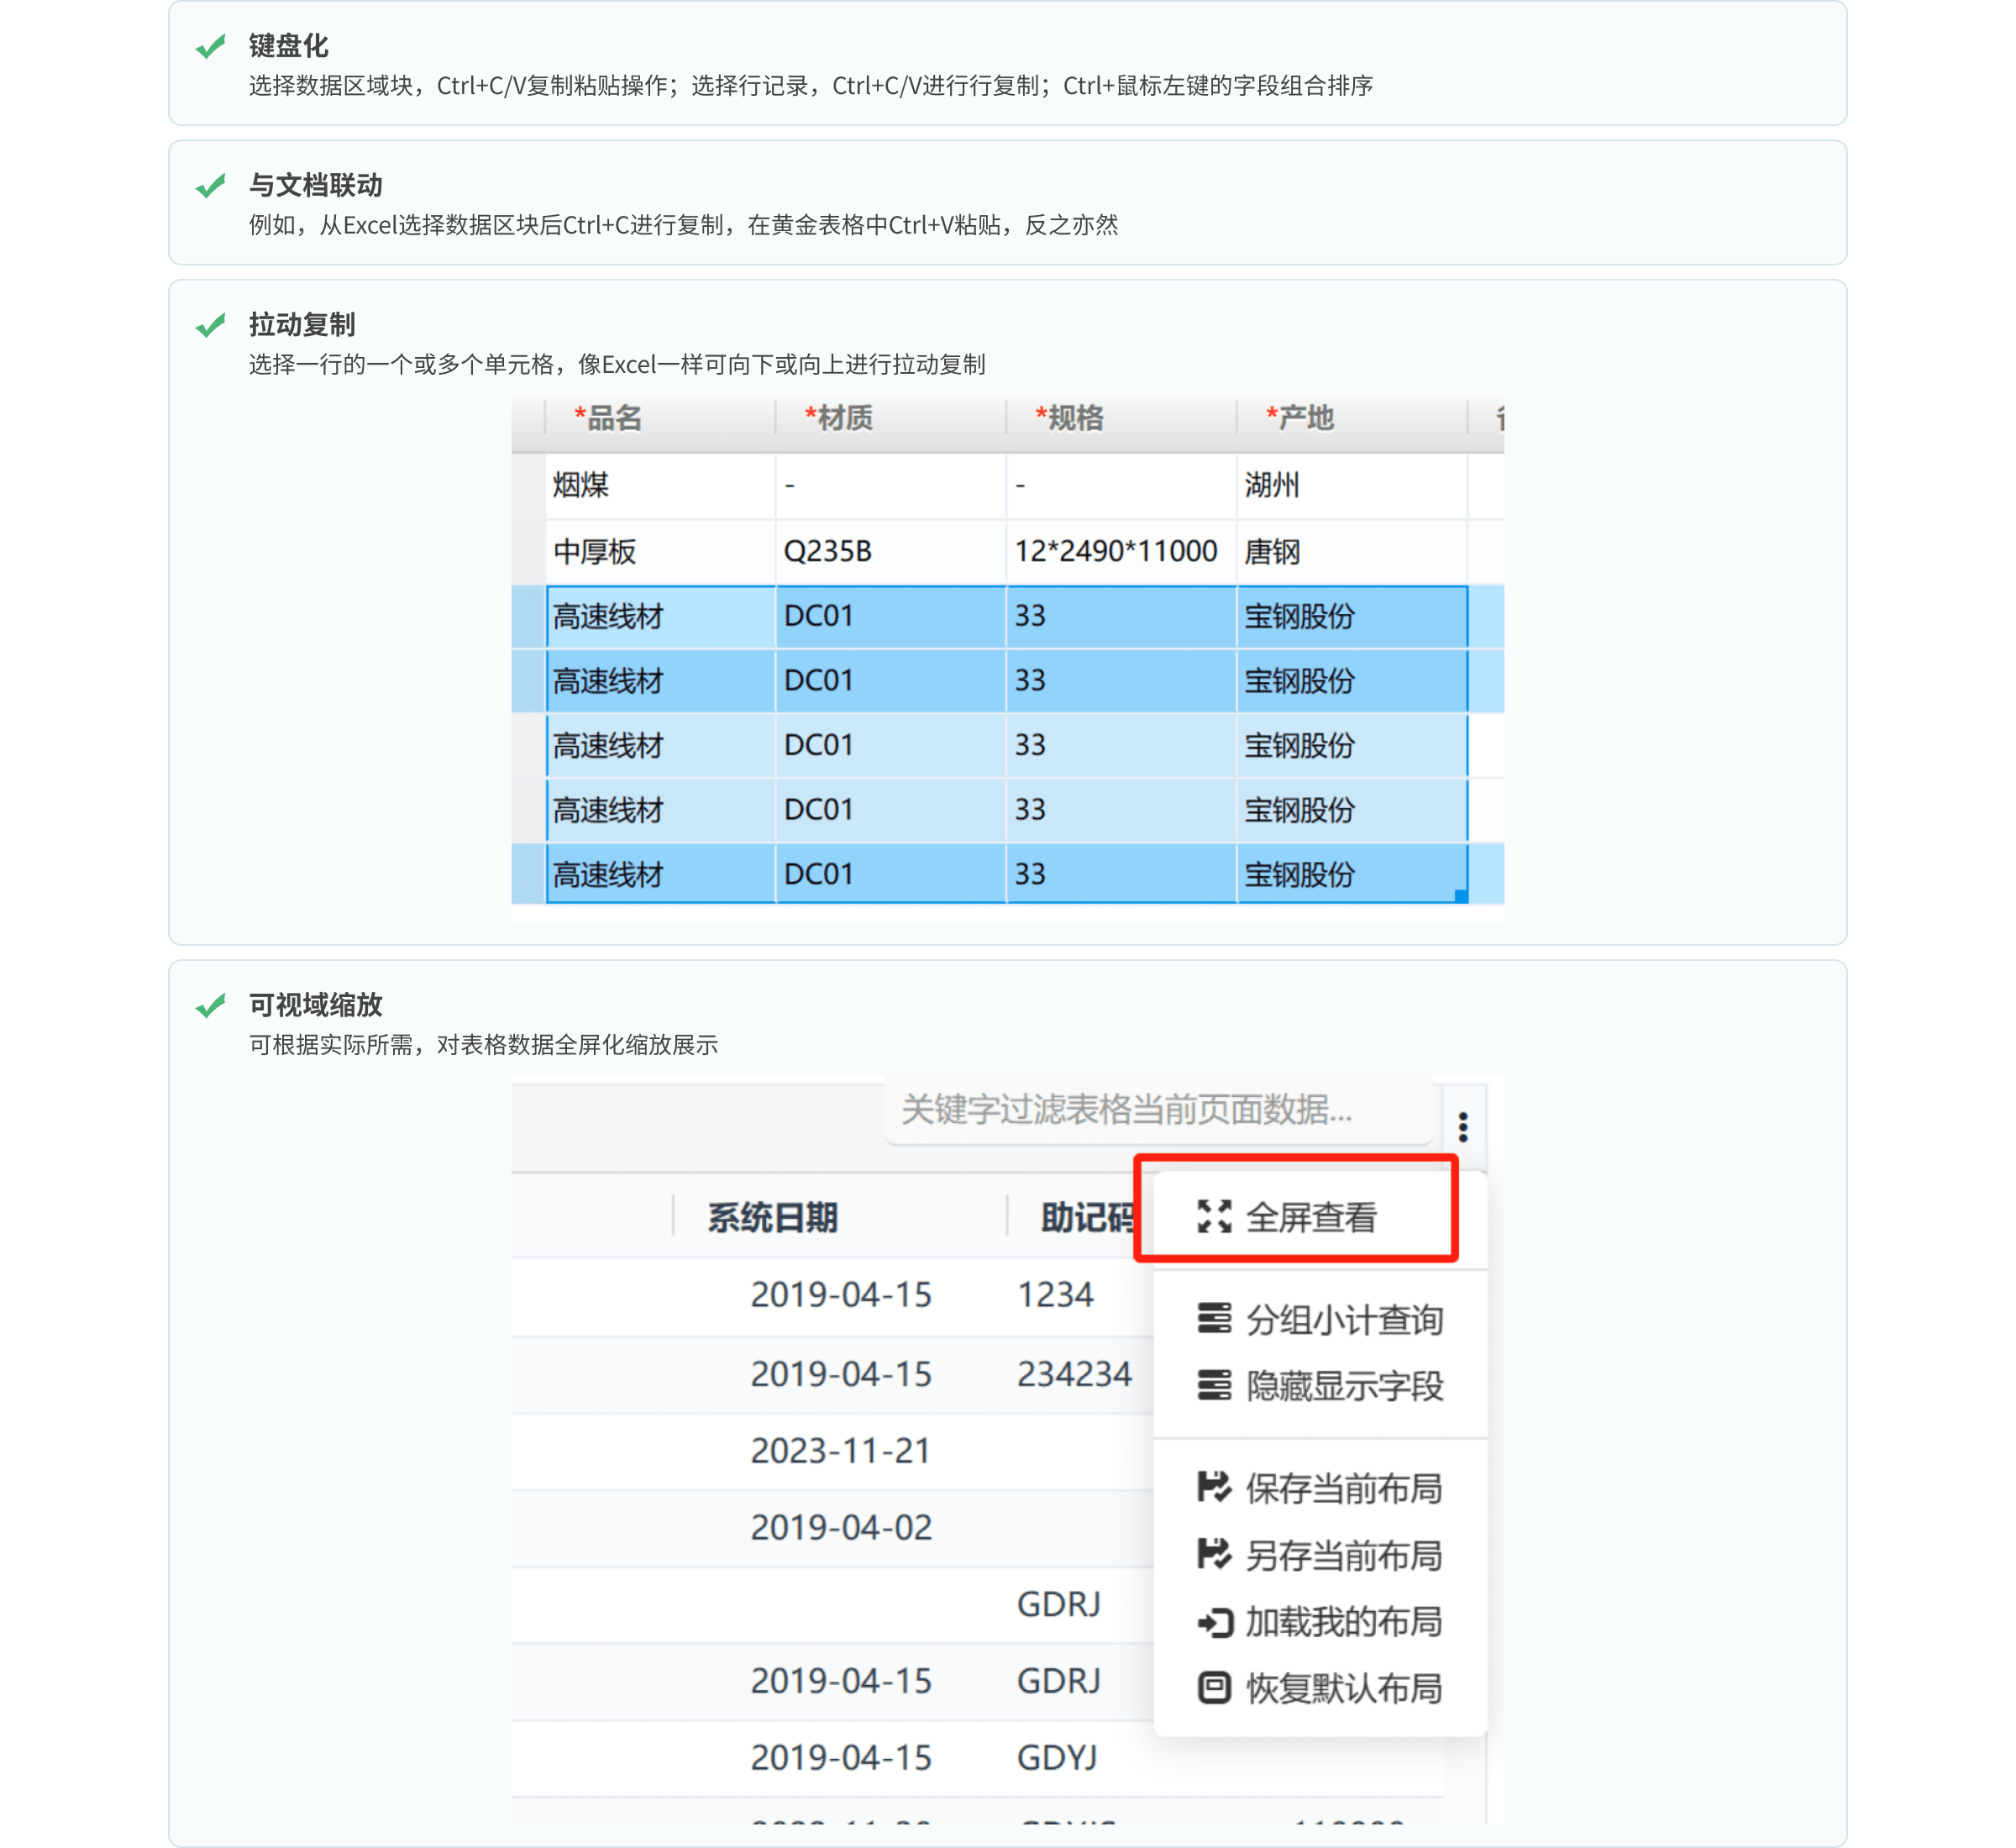Viewport: 2016px width, 1848px height.
Task: Click the restore default layout icon
Action: click(x=1214, y=1688)
